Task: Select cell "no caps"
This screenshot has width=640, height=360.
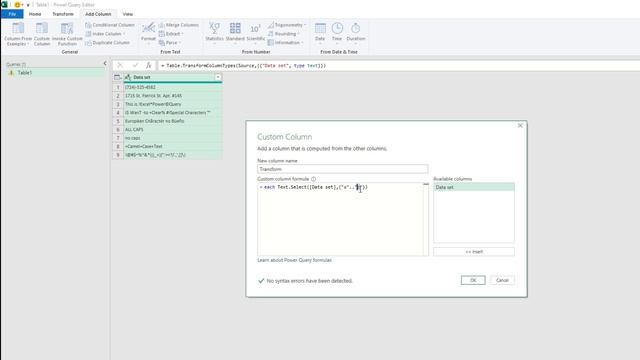Action: click(x=173, y=138)
